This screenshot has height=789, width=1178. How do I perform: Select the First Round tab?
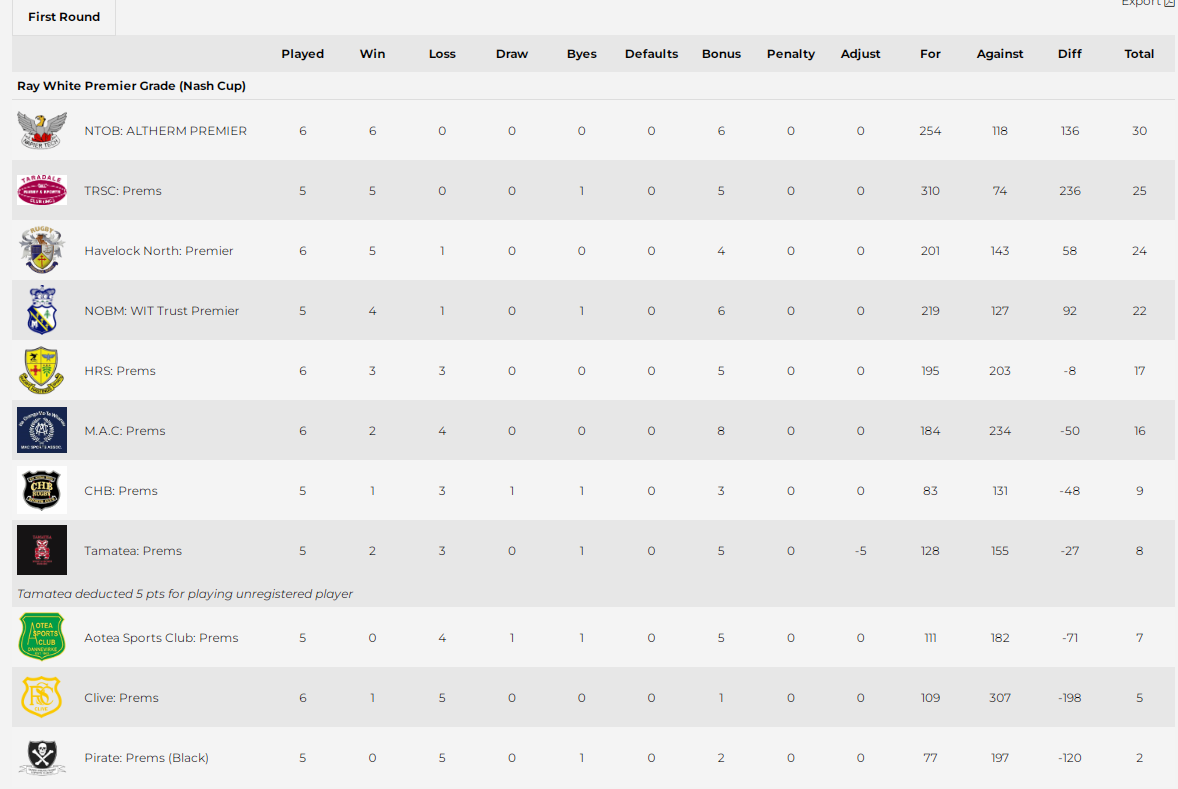[x=64, y=17]
